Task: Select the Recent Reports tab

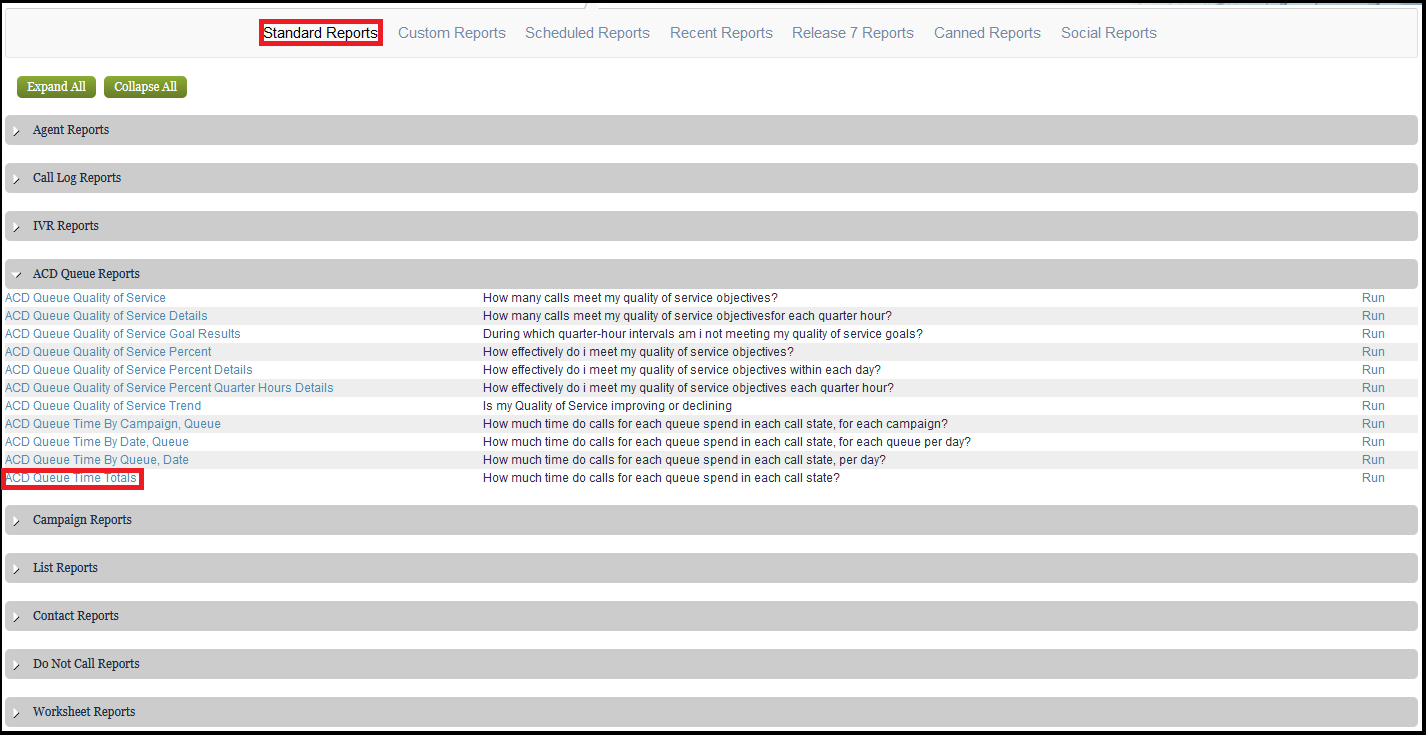Action: 722,33
